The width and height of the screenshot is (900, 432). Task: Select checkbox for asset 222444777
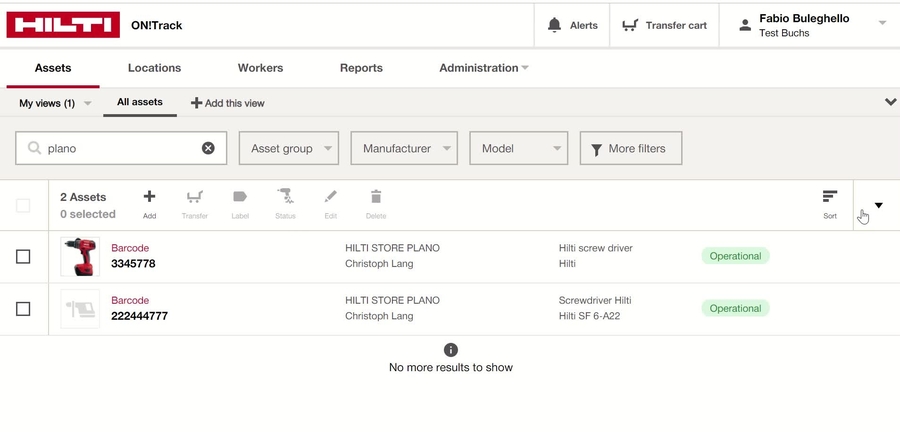pyautogui.click(x=23, y=309)
